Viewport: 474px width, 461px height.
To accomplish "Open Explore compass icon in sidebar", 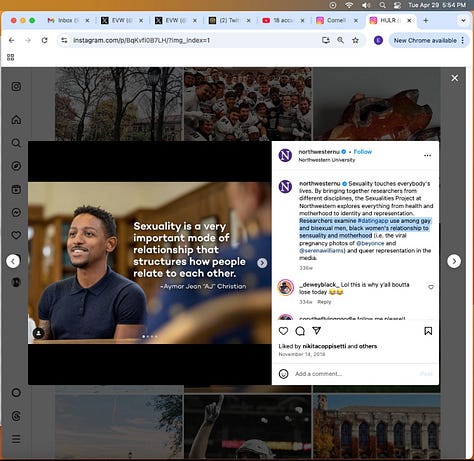I will pos(16,166).
